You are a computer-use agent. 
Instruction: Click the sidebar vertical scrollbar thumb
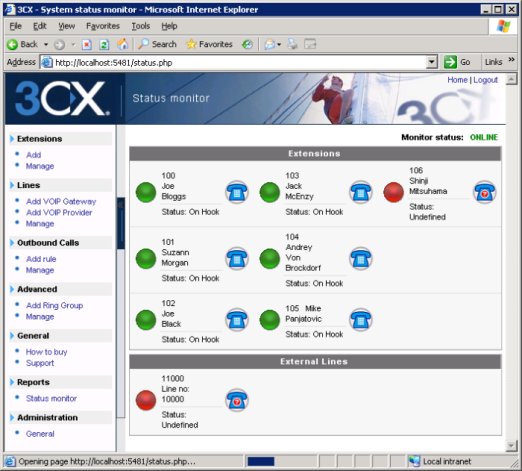click(121, 223)
